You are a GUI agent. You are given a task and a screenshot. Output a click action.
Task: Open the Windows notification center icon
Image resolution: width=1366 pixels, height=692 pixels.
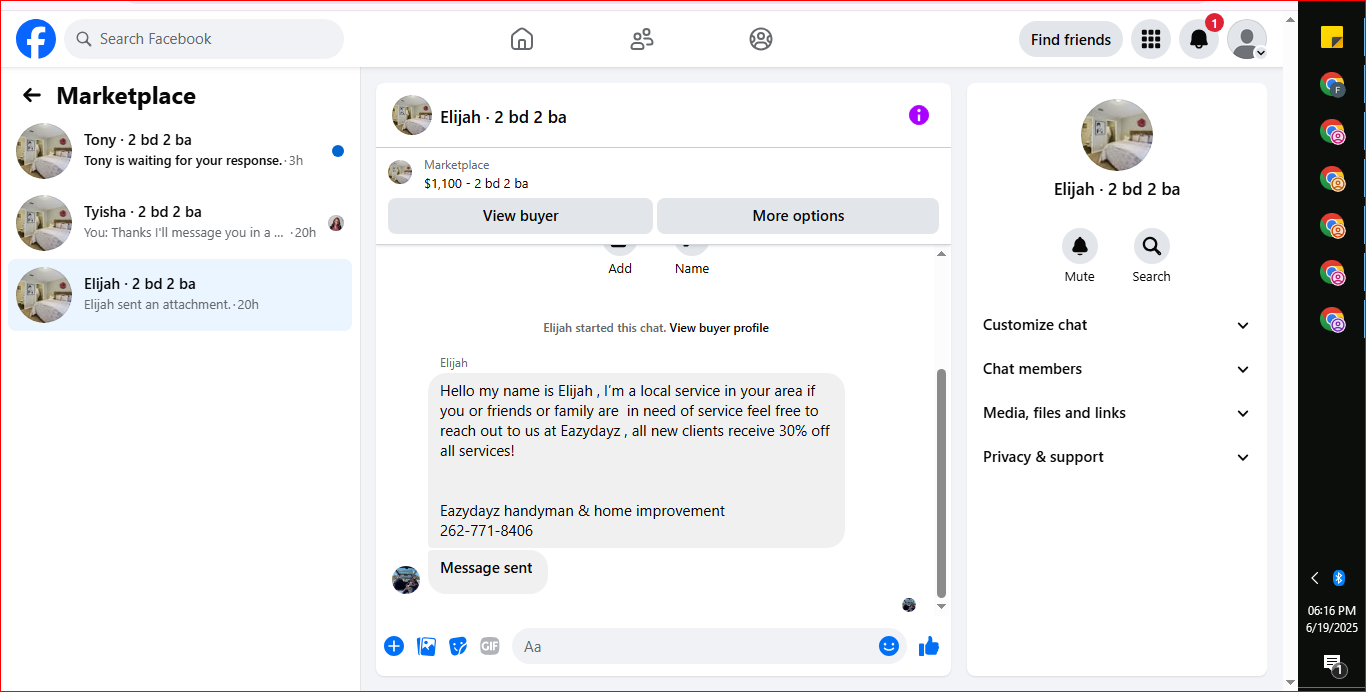click(1332, 663)
